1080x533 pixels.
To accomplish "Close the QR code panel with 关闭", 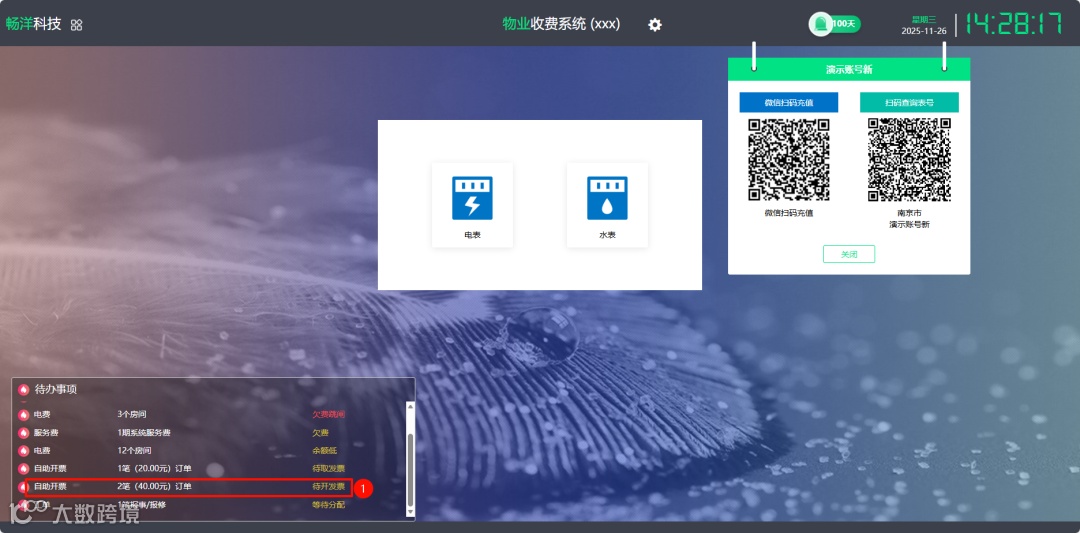I will click(x=849, y=254).
